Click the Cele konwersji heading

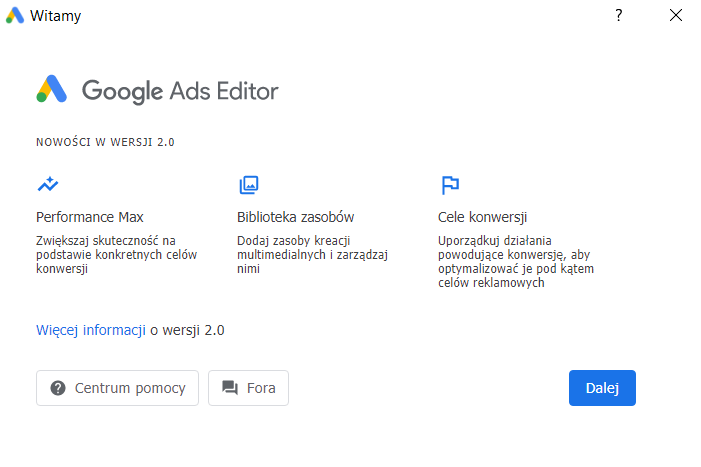[482, 217]
